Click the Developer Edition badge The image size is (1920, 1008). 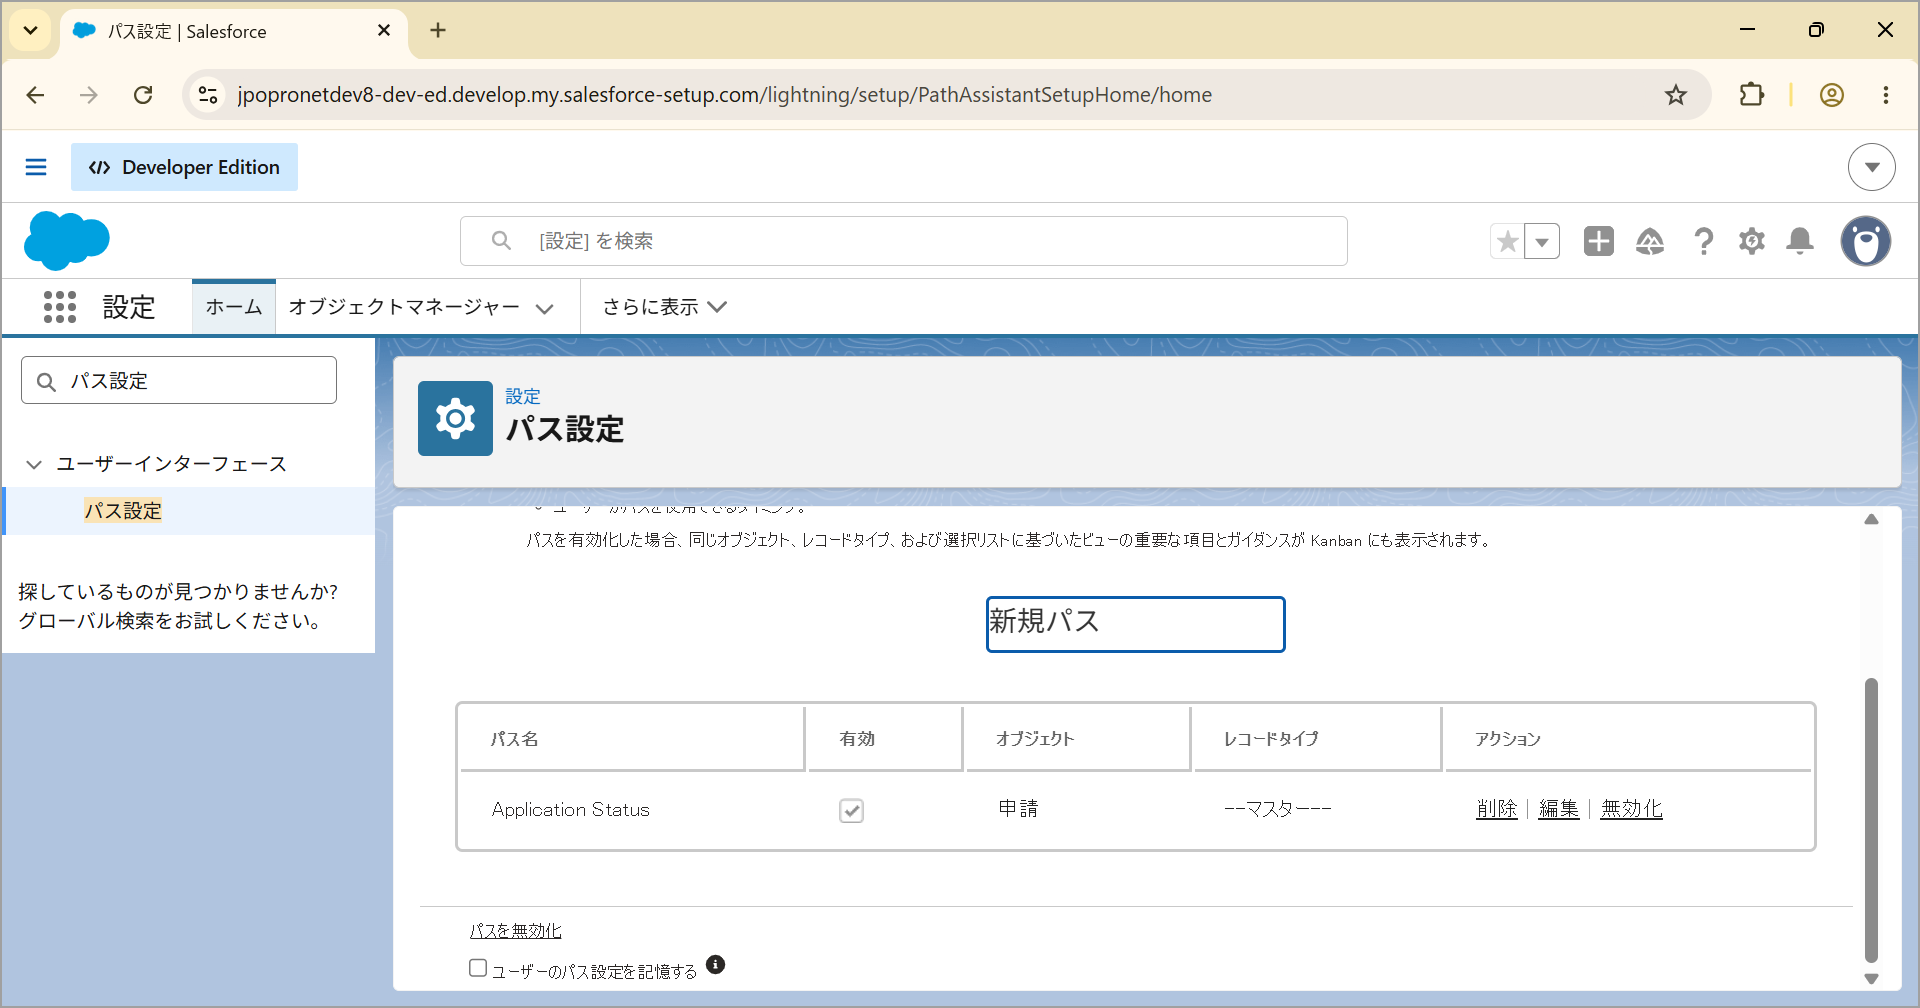184,167
